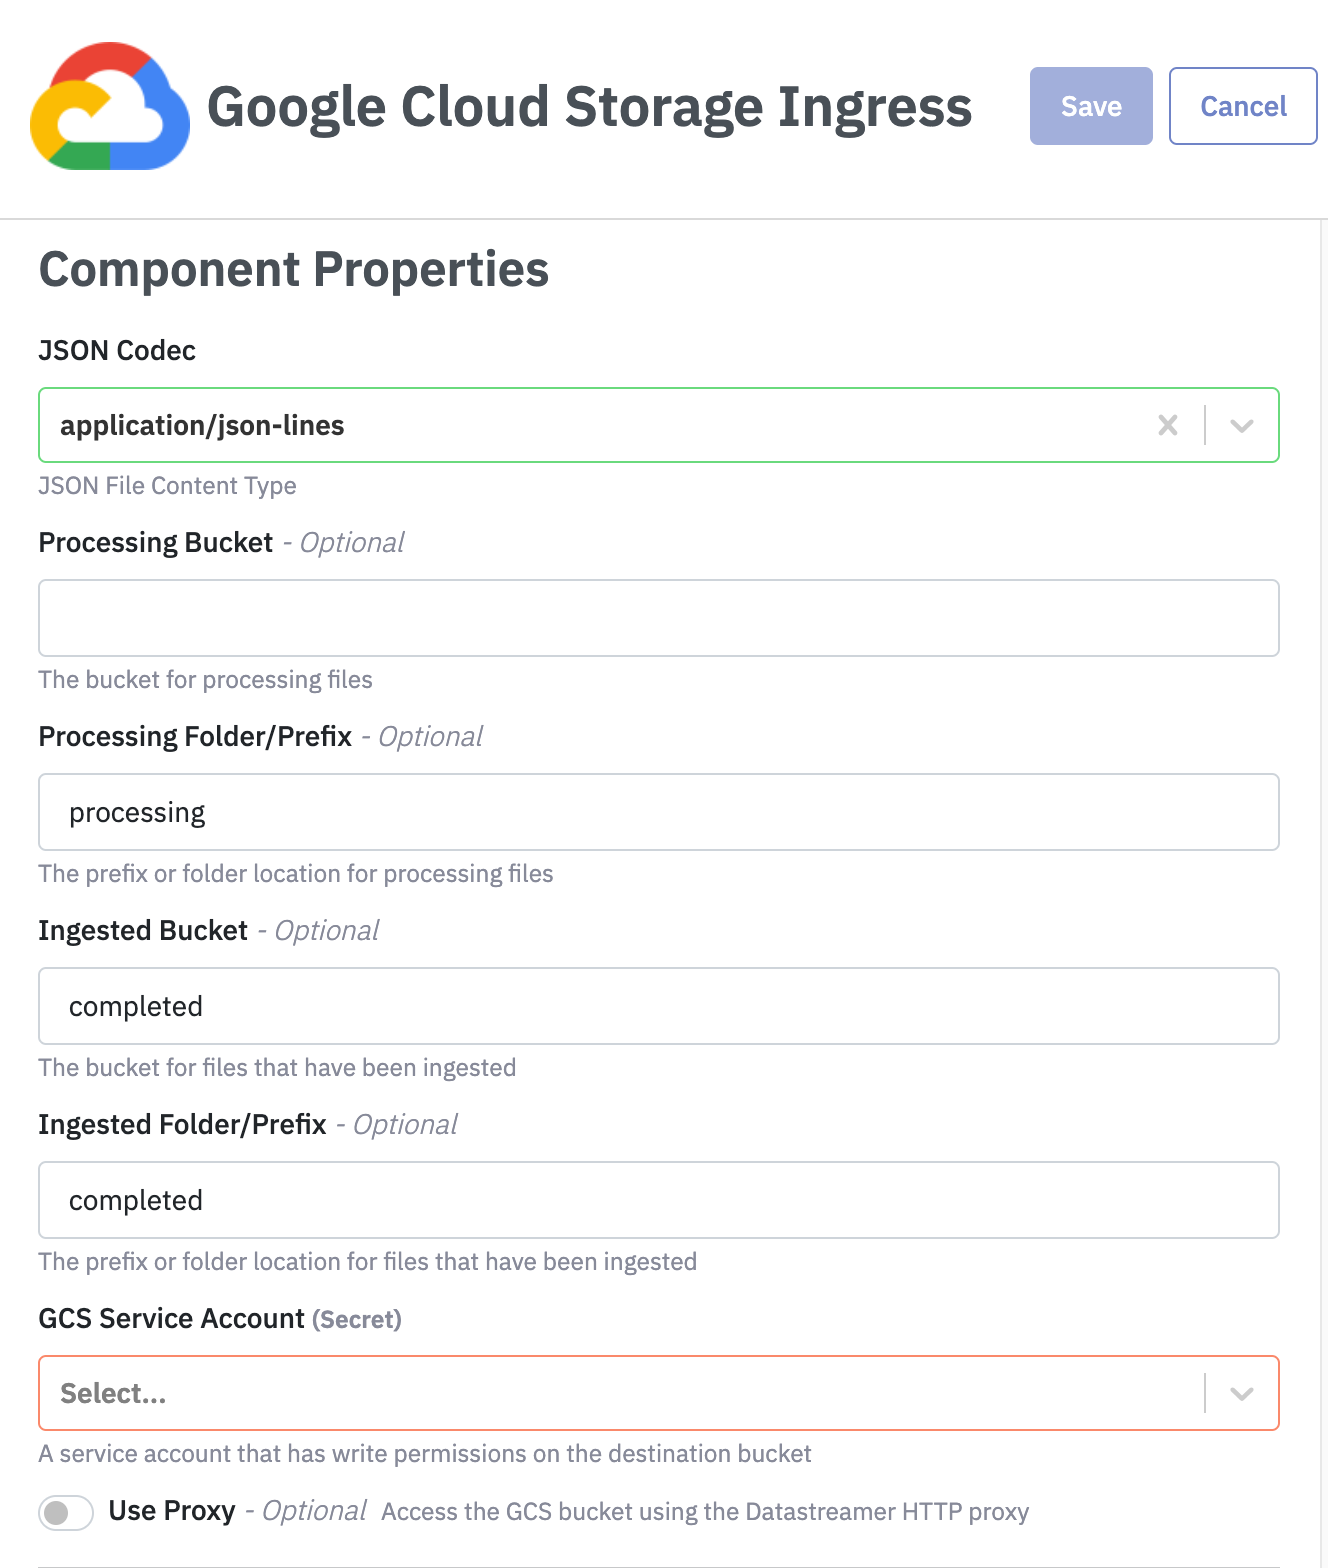Click 'bucket for files that have been ingested' hint

click(x=277, y=1068)
